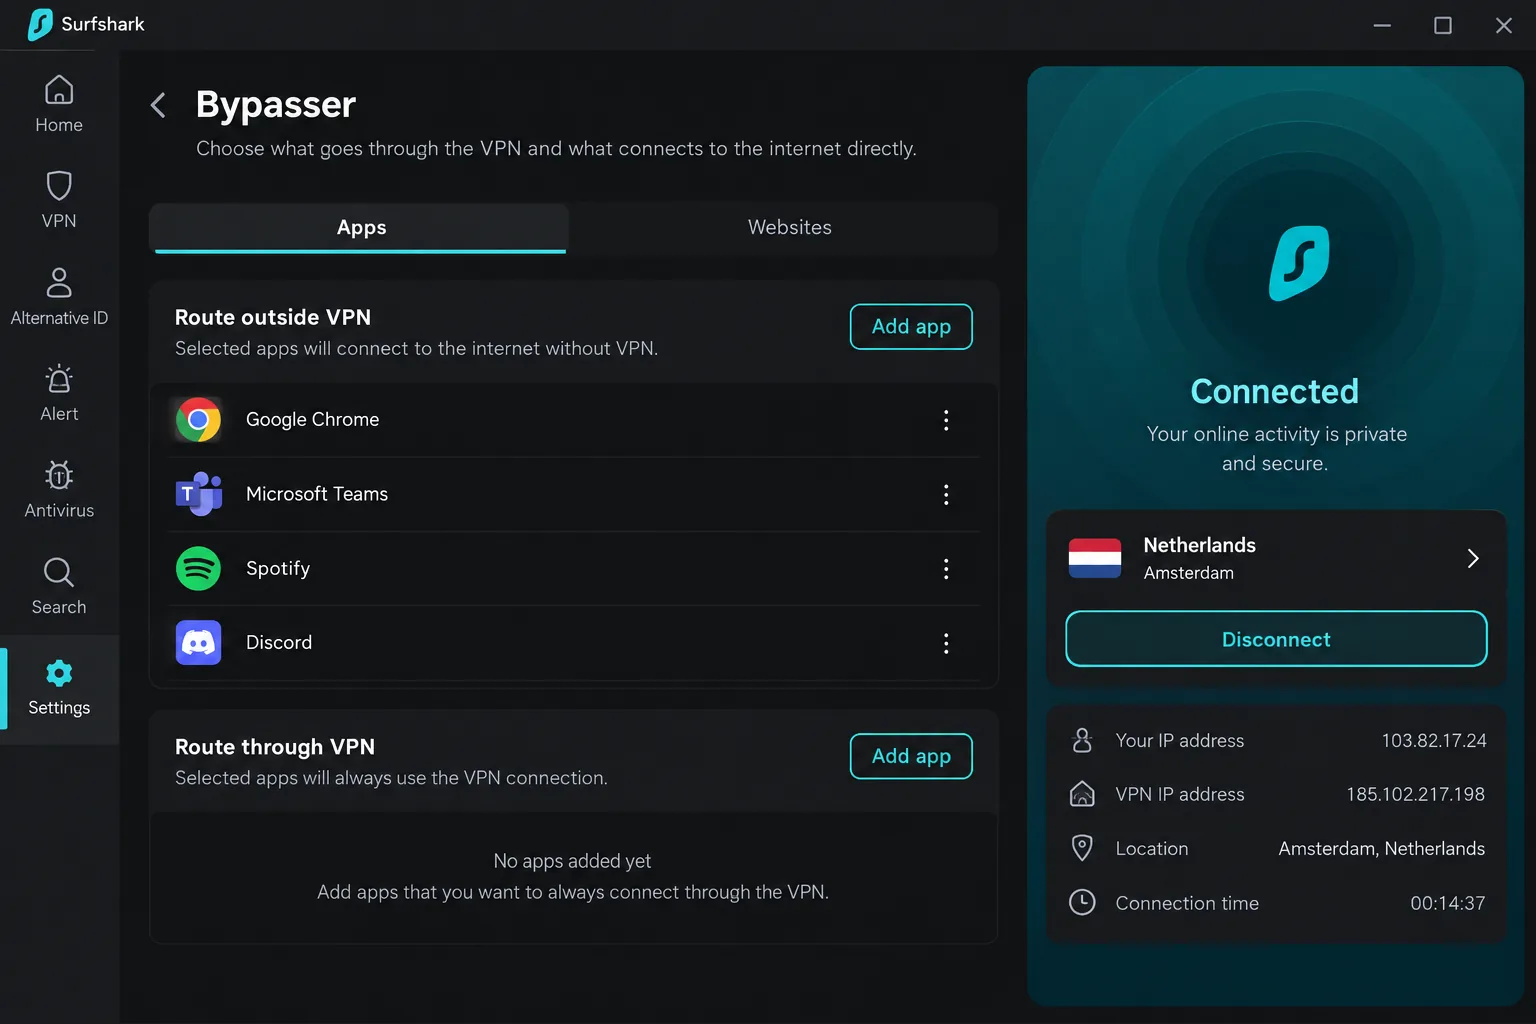The height and width of the screenshot is (1024, 1536).
Task: Switch to the Apps tab
Action: point(361,228)
